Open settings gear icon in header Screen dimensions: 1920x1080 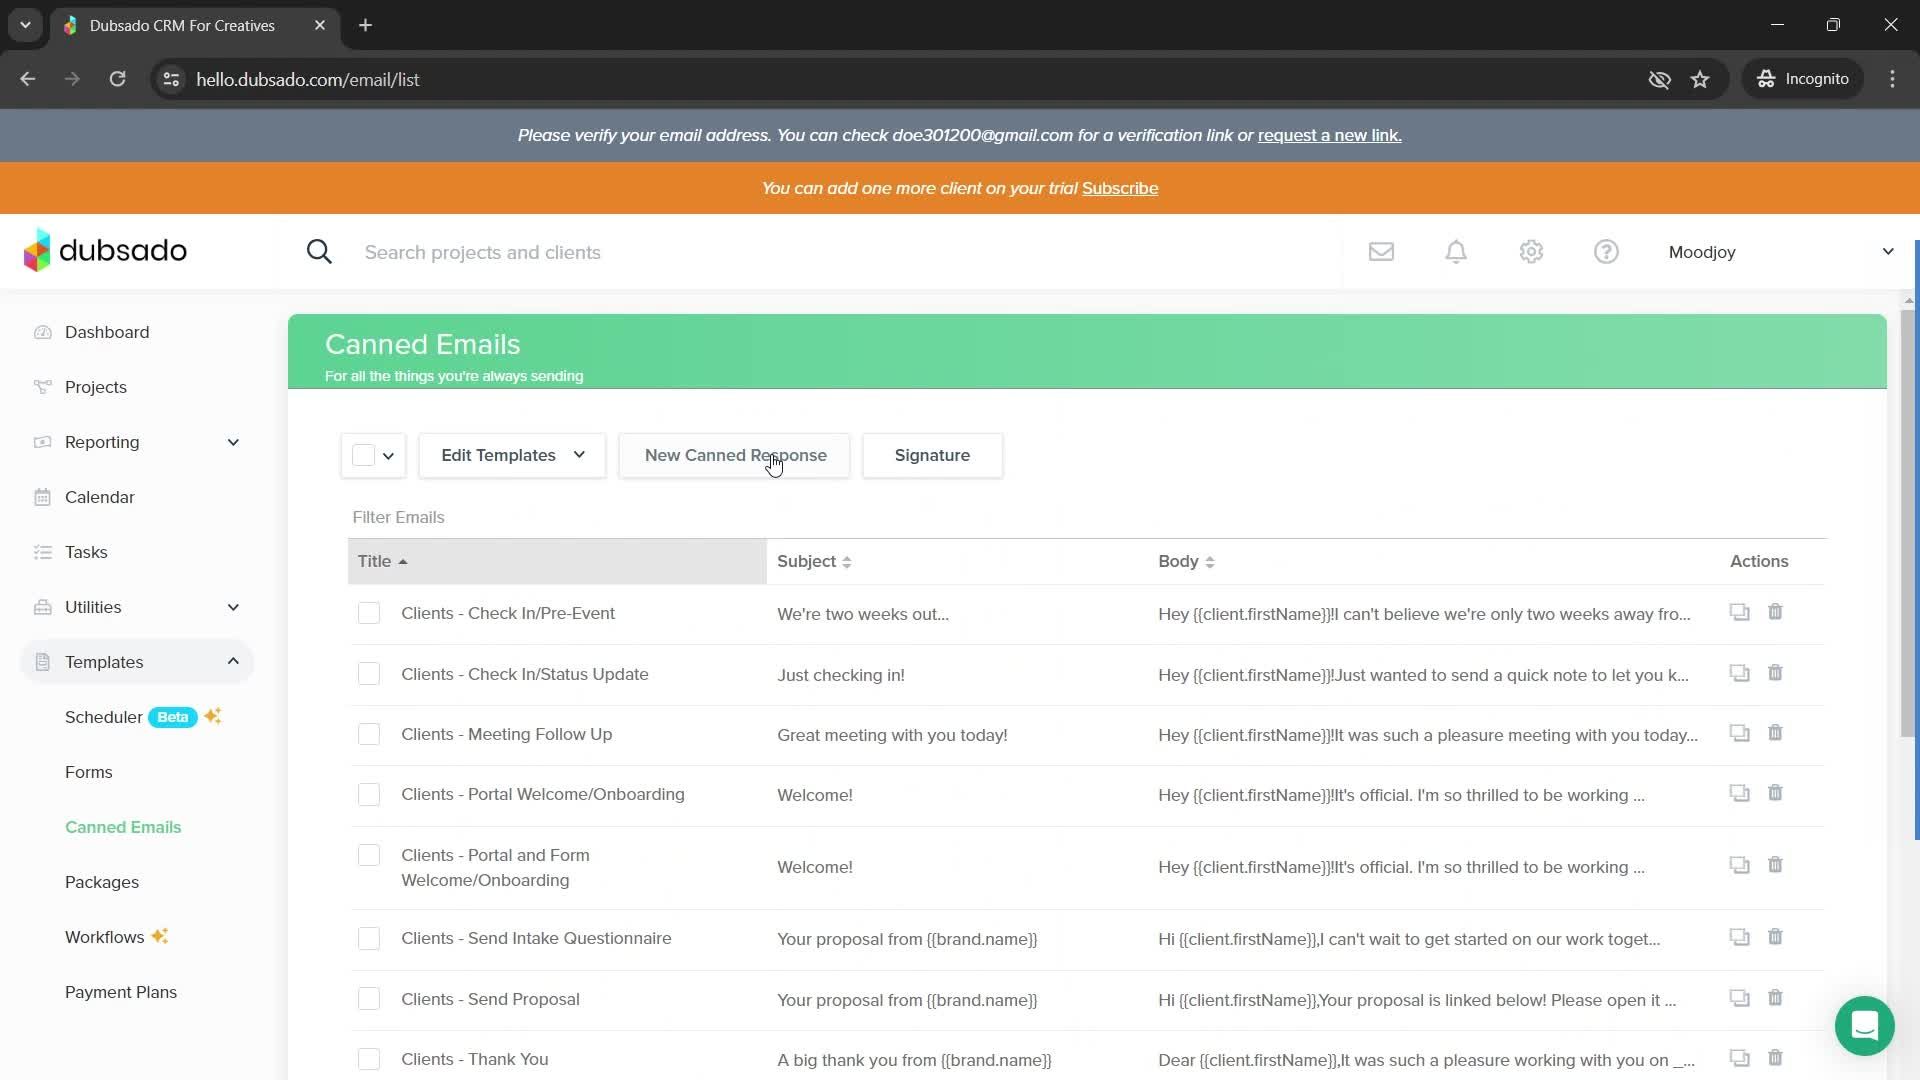coord(1531,252)
